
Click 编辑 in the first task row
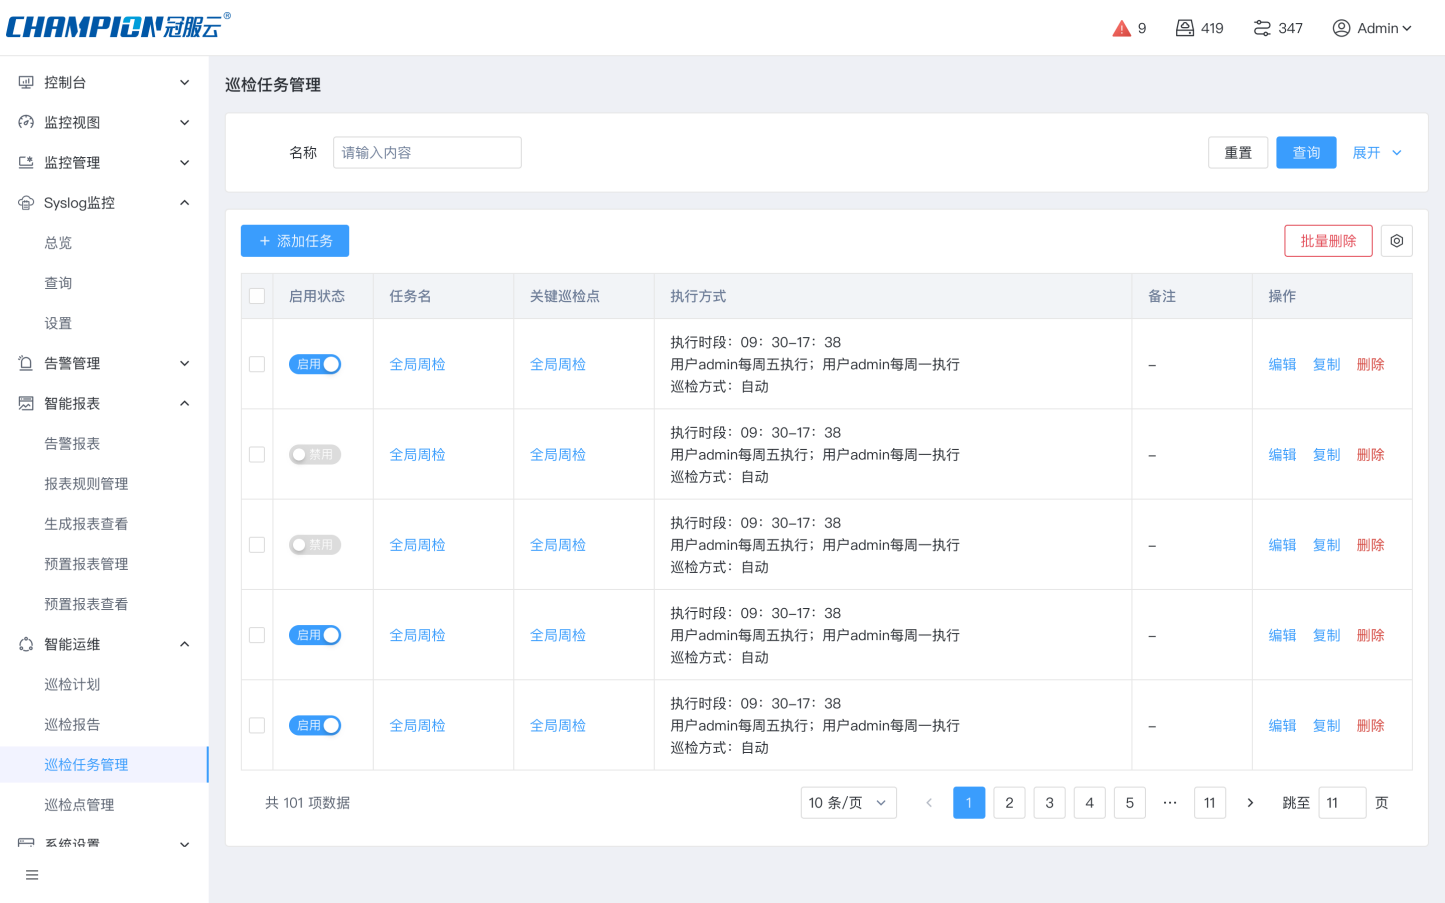[1282, 364]
